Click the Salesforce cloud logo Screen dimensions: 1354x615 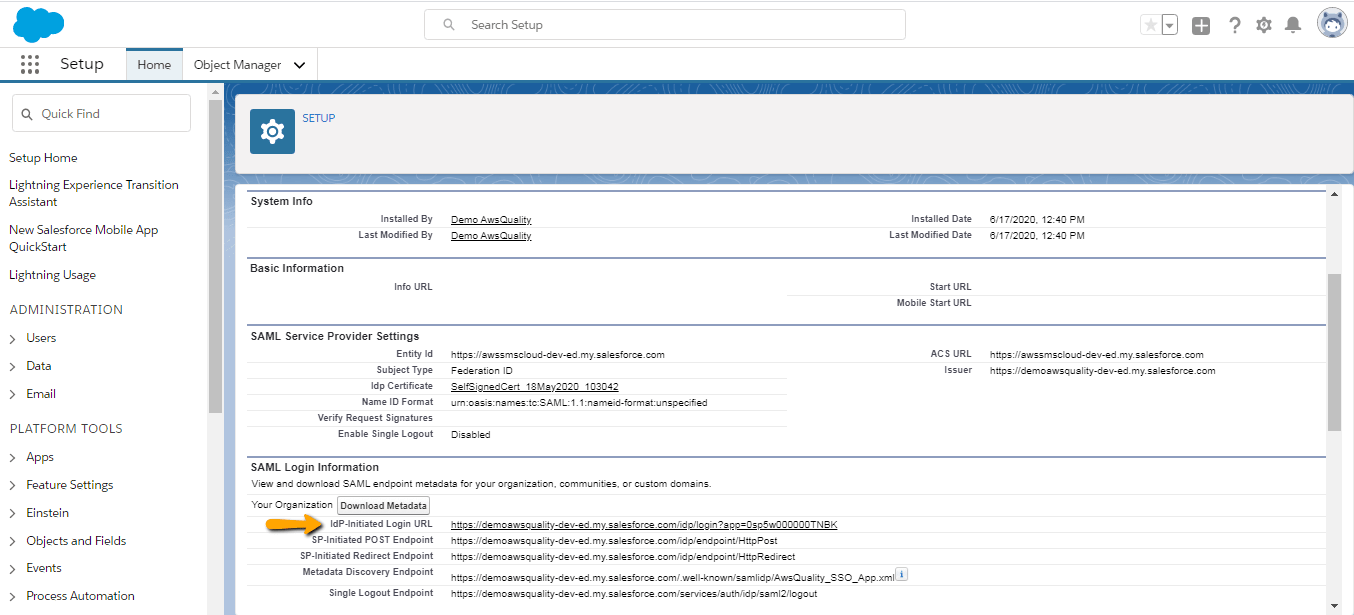pos(39,24)
